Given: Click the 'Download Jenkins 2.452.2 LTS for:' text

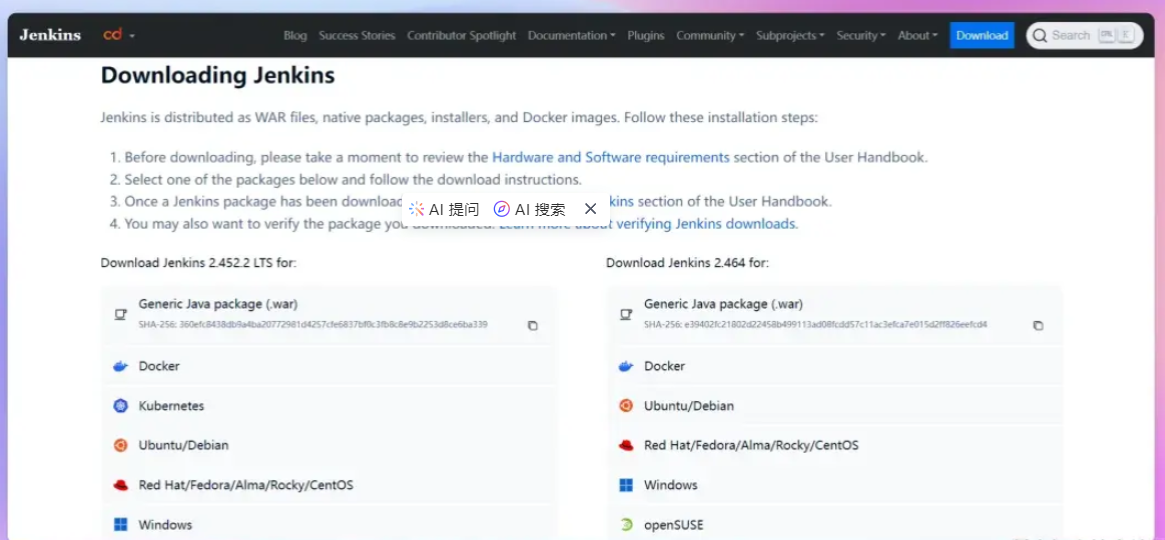Looking at the screenshot, I should click(199, 262).
